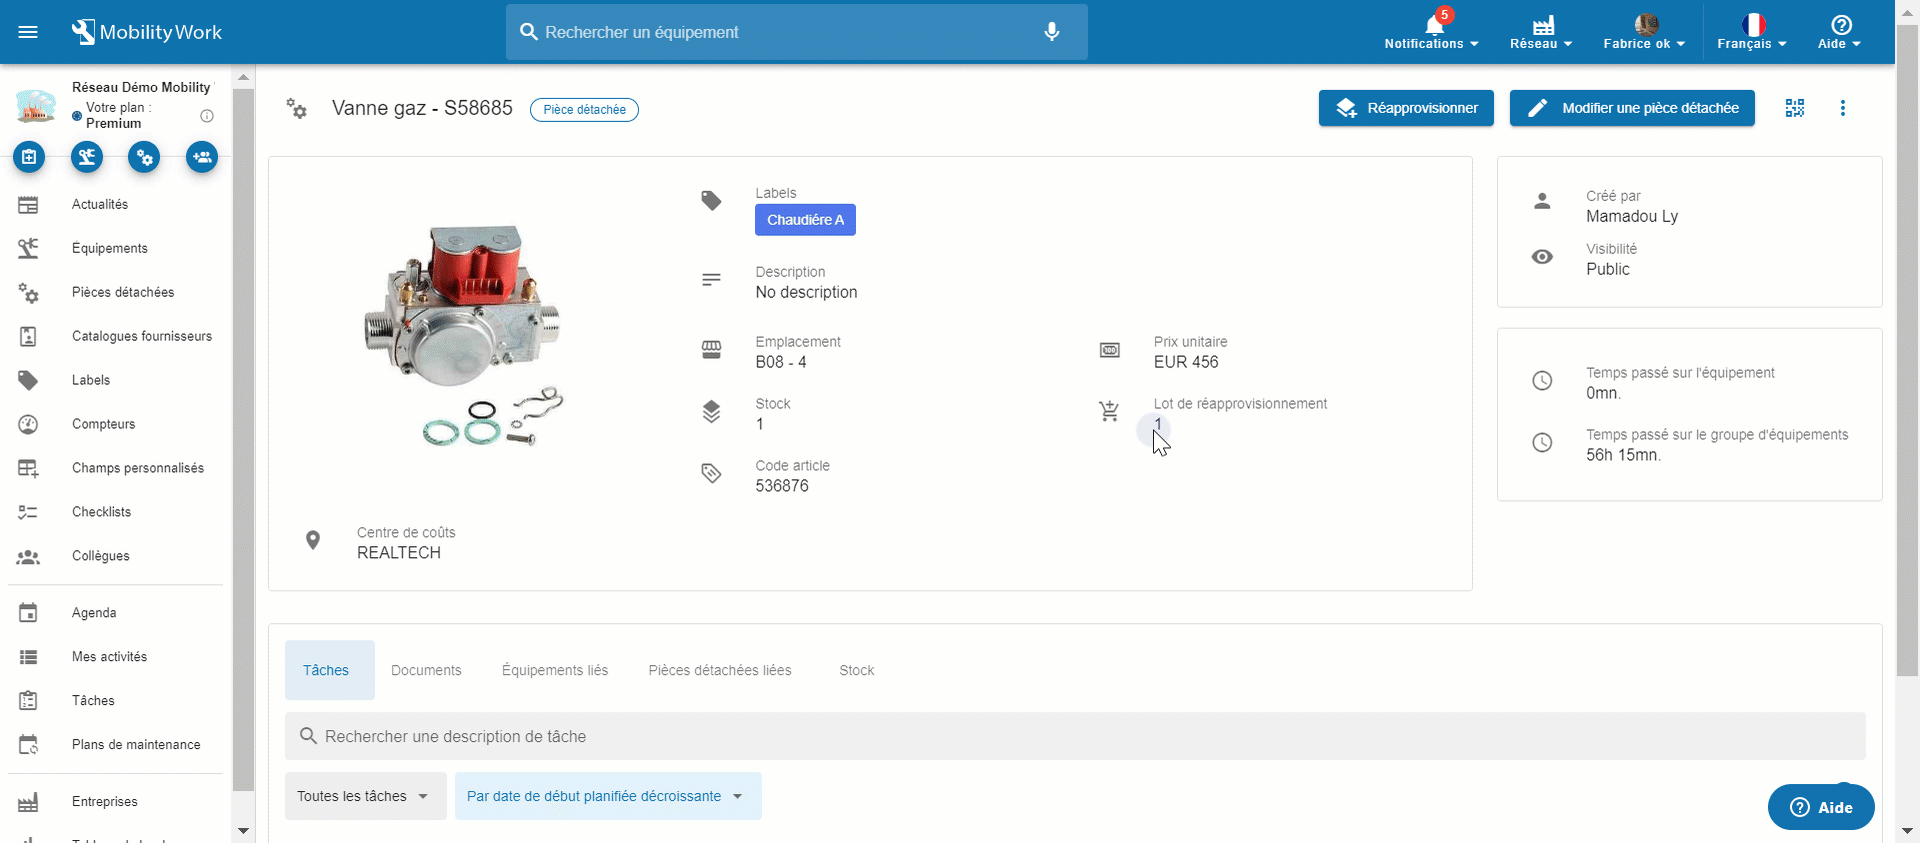This screenshot has width=1920, height=843.
Task: Open the sort by planned date dropdown
Action: [607, 796]
